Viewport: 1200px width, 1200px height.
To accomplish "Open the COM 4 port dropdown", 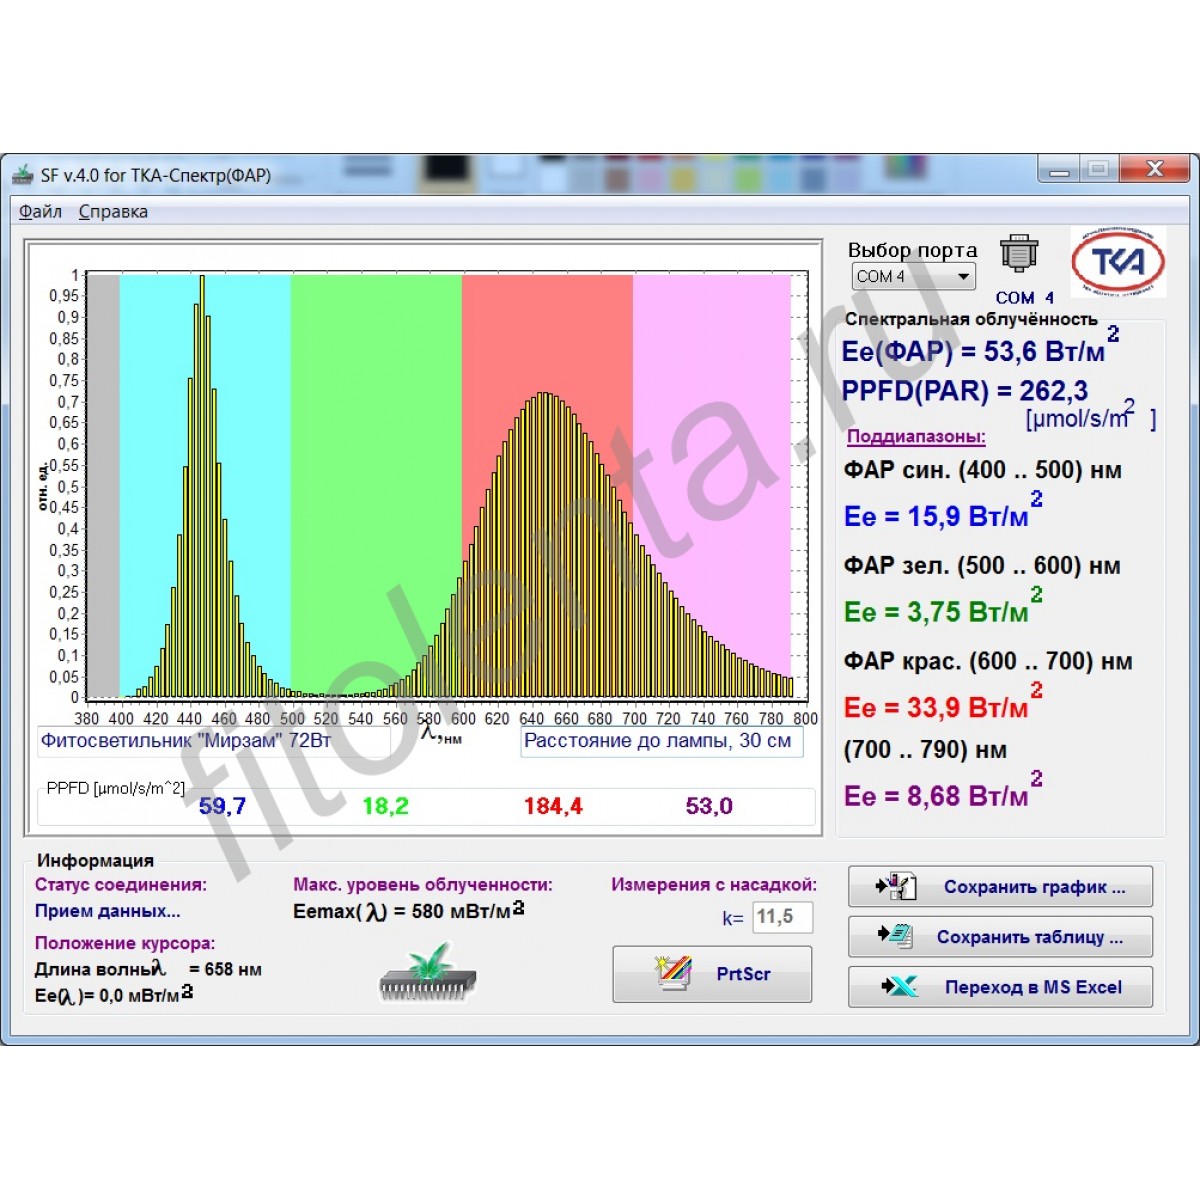I will point(963,277).
